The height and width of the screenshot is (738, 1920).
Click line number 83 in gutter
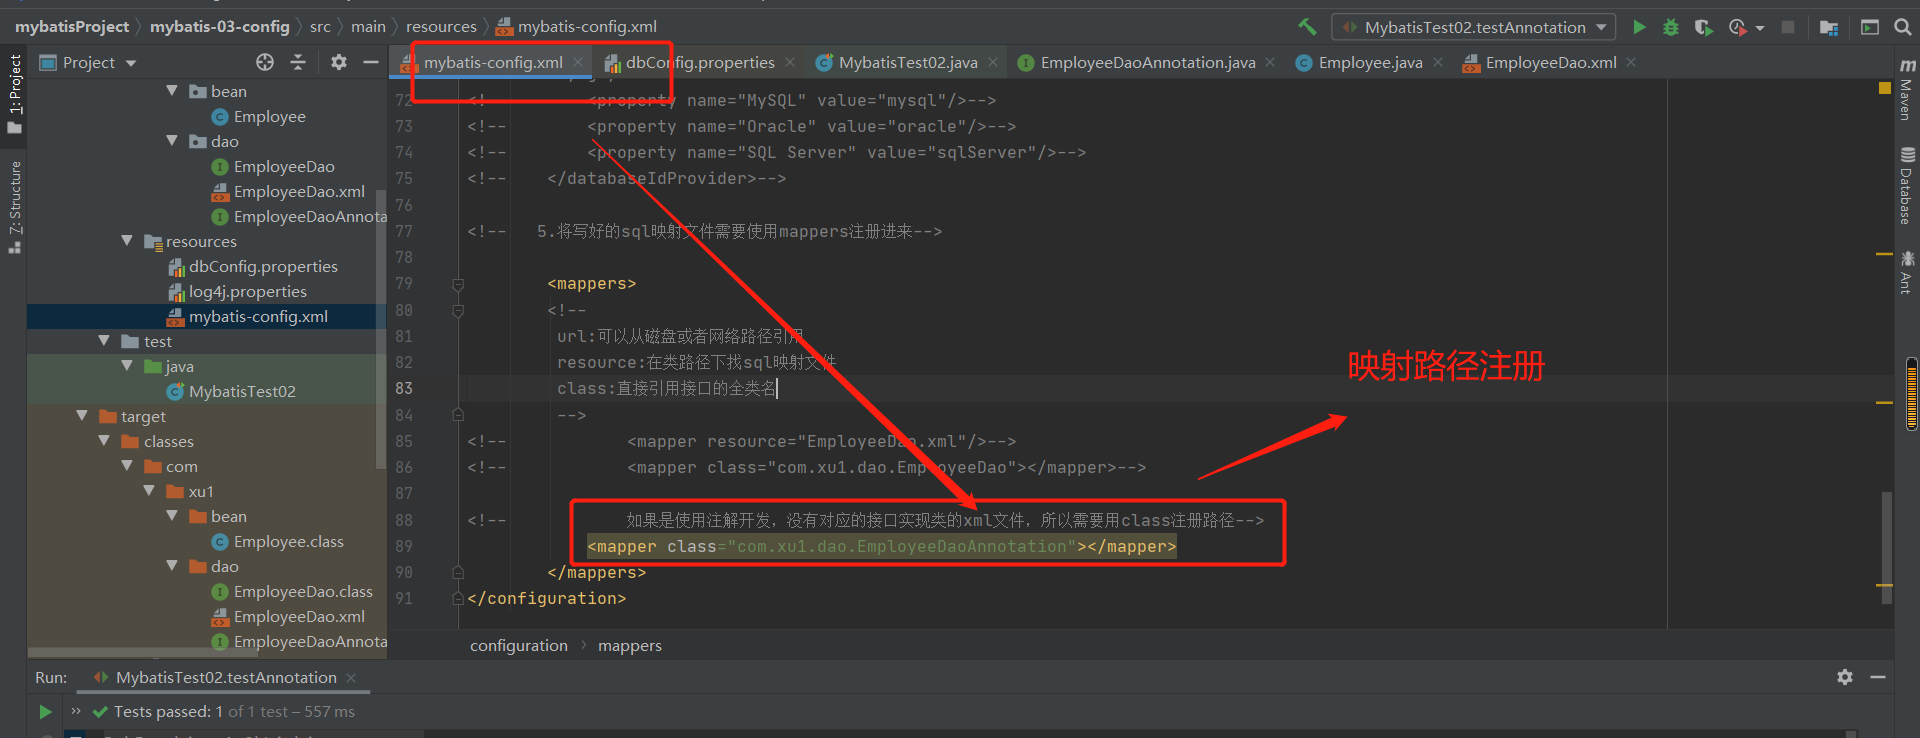click(x=404, y=389)
